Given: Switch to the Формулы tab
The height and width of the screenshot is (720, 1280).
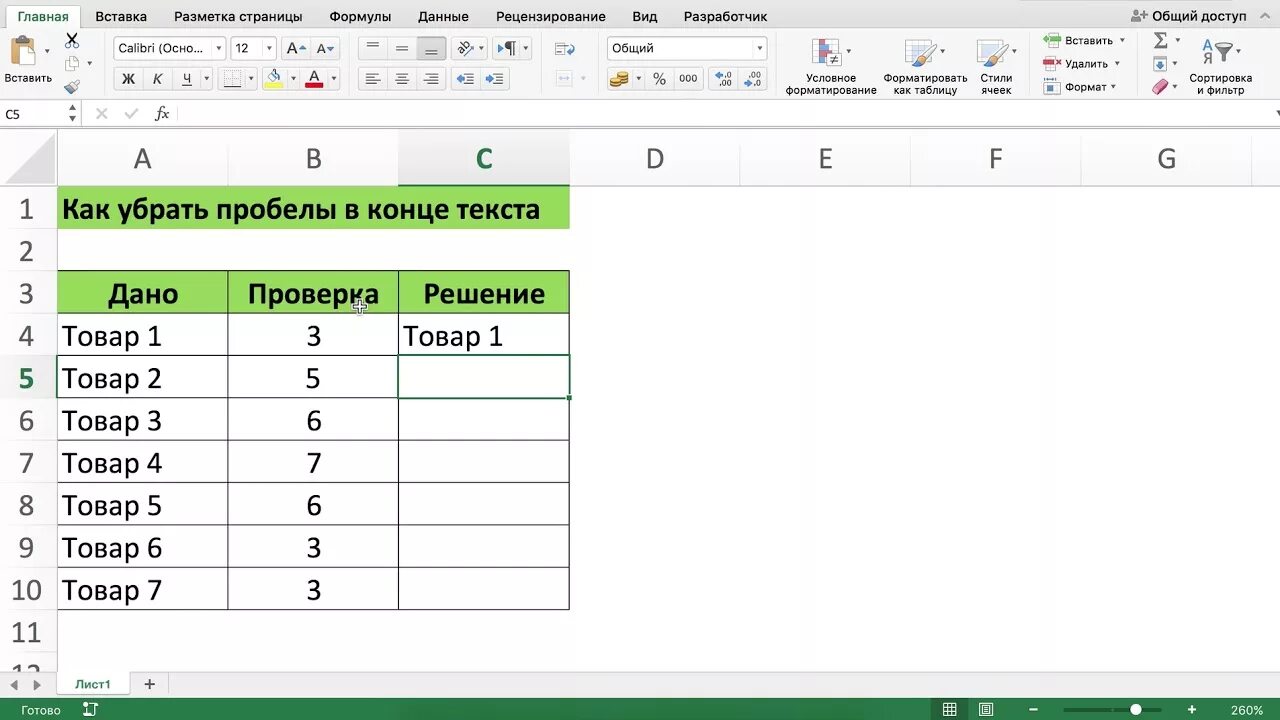Looking at the screenshot, I should tap(360, 16).
